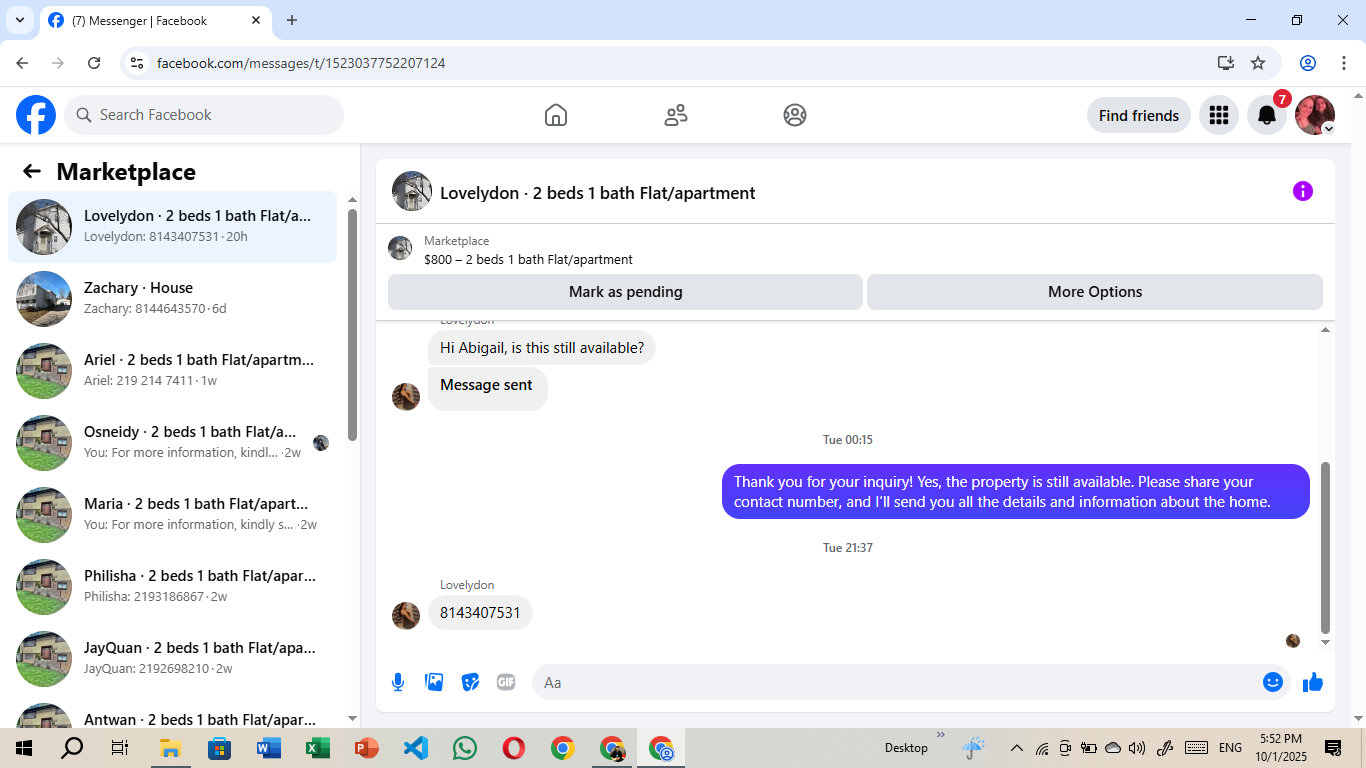The width and height of the screenshot is (1366, 768).
Task: Click the voice clip microphone icon
Action: (x=398, y=682)
